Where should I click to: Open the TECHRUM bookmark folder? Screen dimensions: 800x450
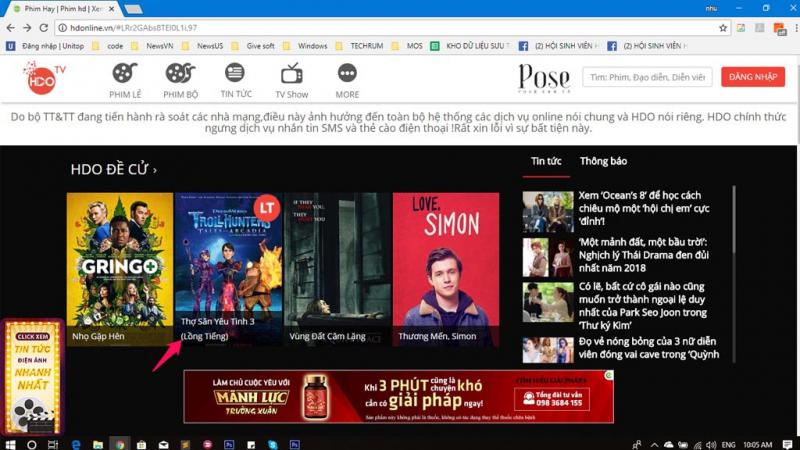click(x=359, y=45)
